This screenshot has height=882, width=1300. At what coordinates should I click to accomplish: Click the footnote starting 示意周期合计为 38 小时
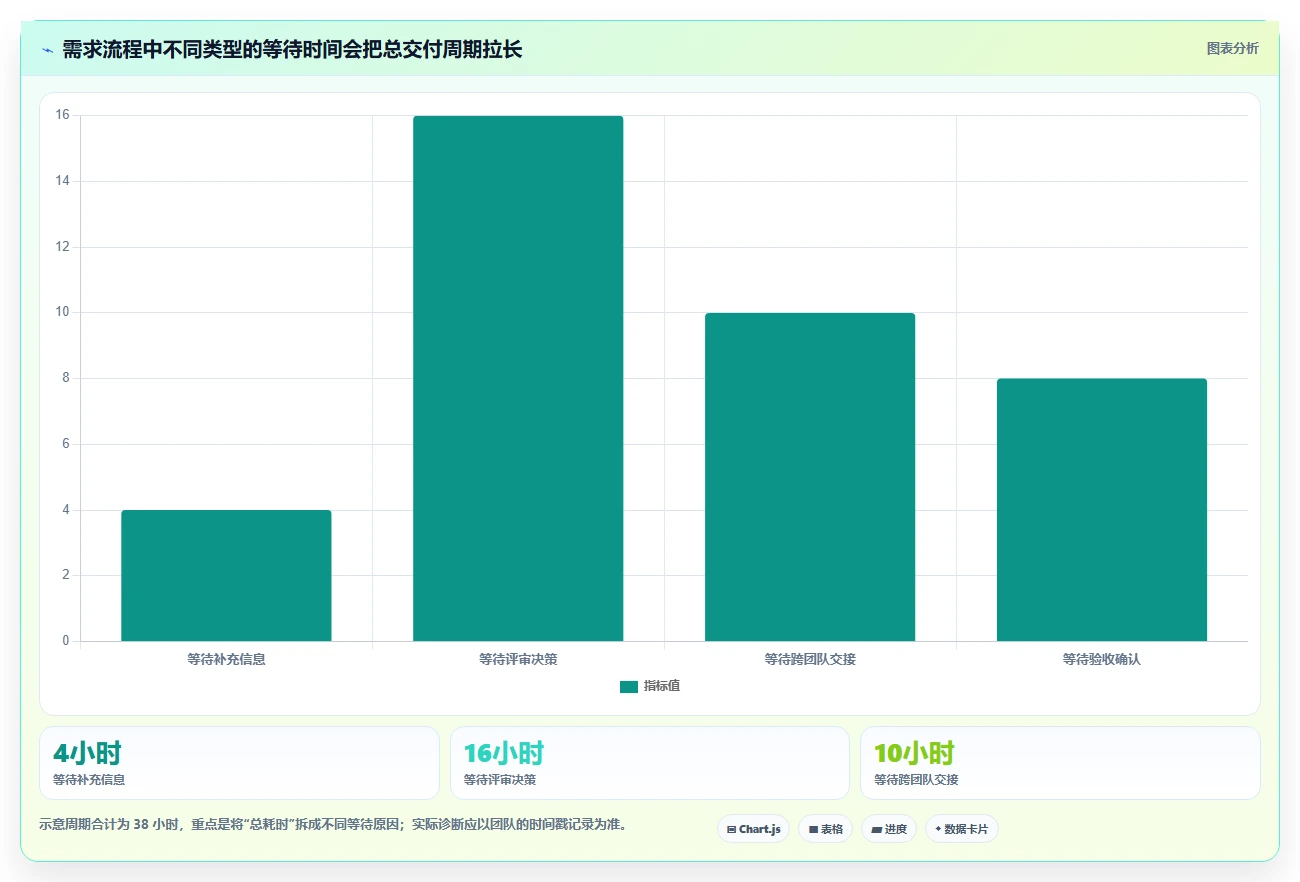click(333, 825)
